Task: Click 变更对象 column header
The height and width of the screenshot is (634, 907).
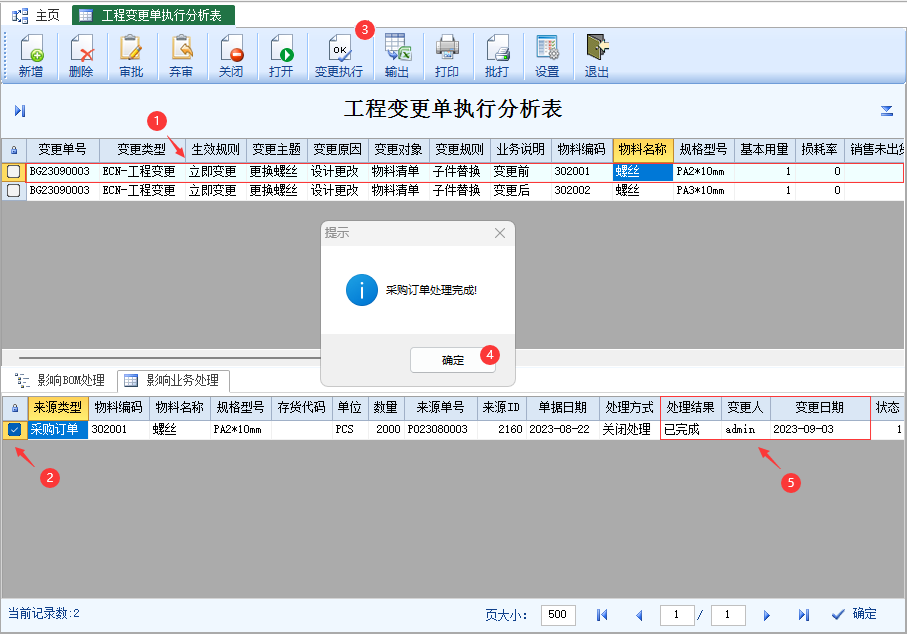Action: point(399,150)
